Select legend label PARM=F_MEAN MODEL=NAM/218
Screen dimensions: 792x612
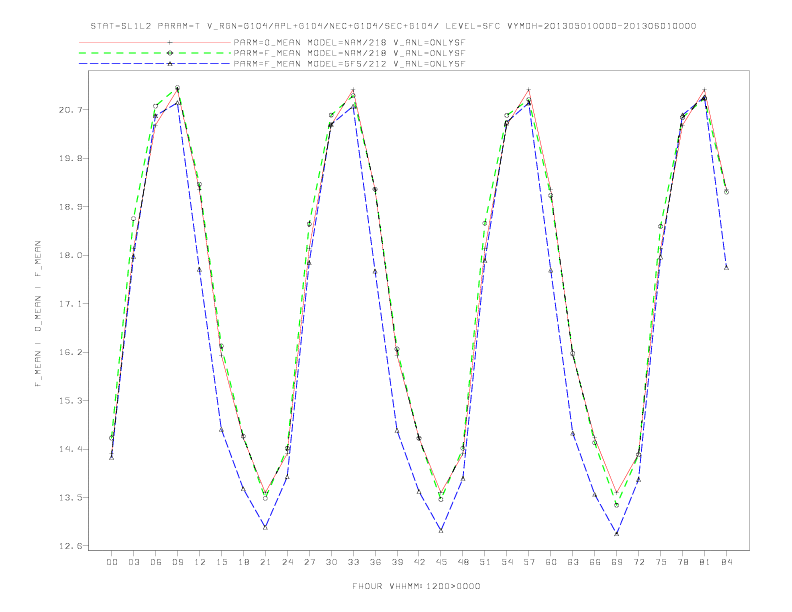point(349,53)
